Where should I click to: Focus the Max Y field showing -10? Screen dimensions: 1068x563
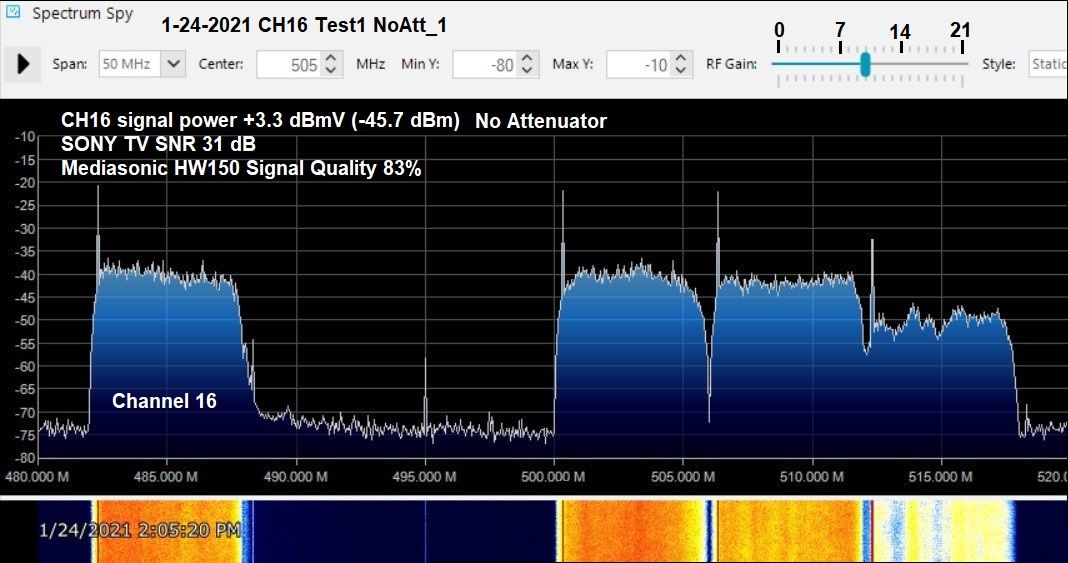tap(638, 65)
